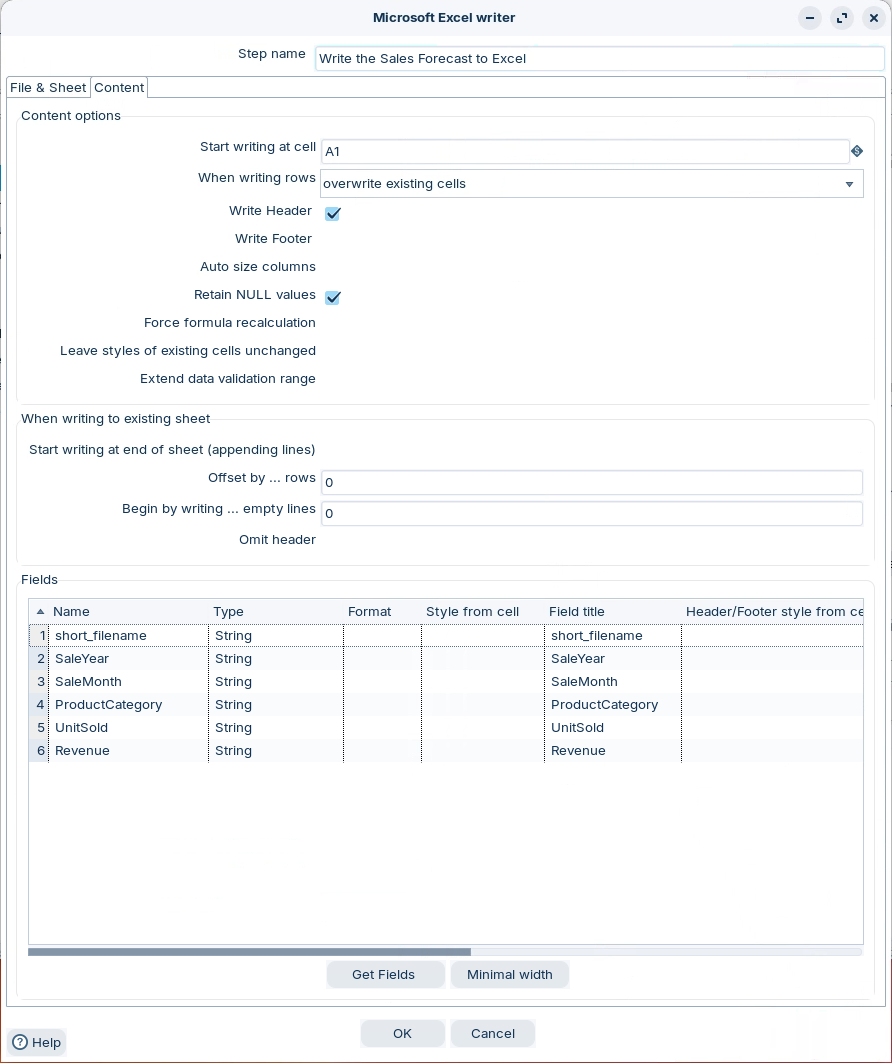Switch to the File & Sheet tab
This screenshot has width=892, height=1063.
(48, 88)
